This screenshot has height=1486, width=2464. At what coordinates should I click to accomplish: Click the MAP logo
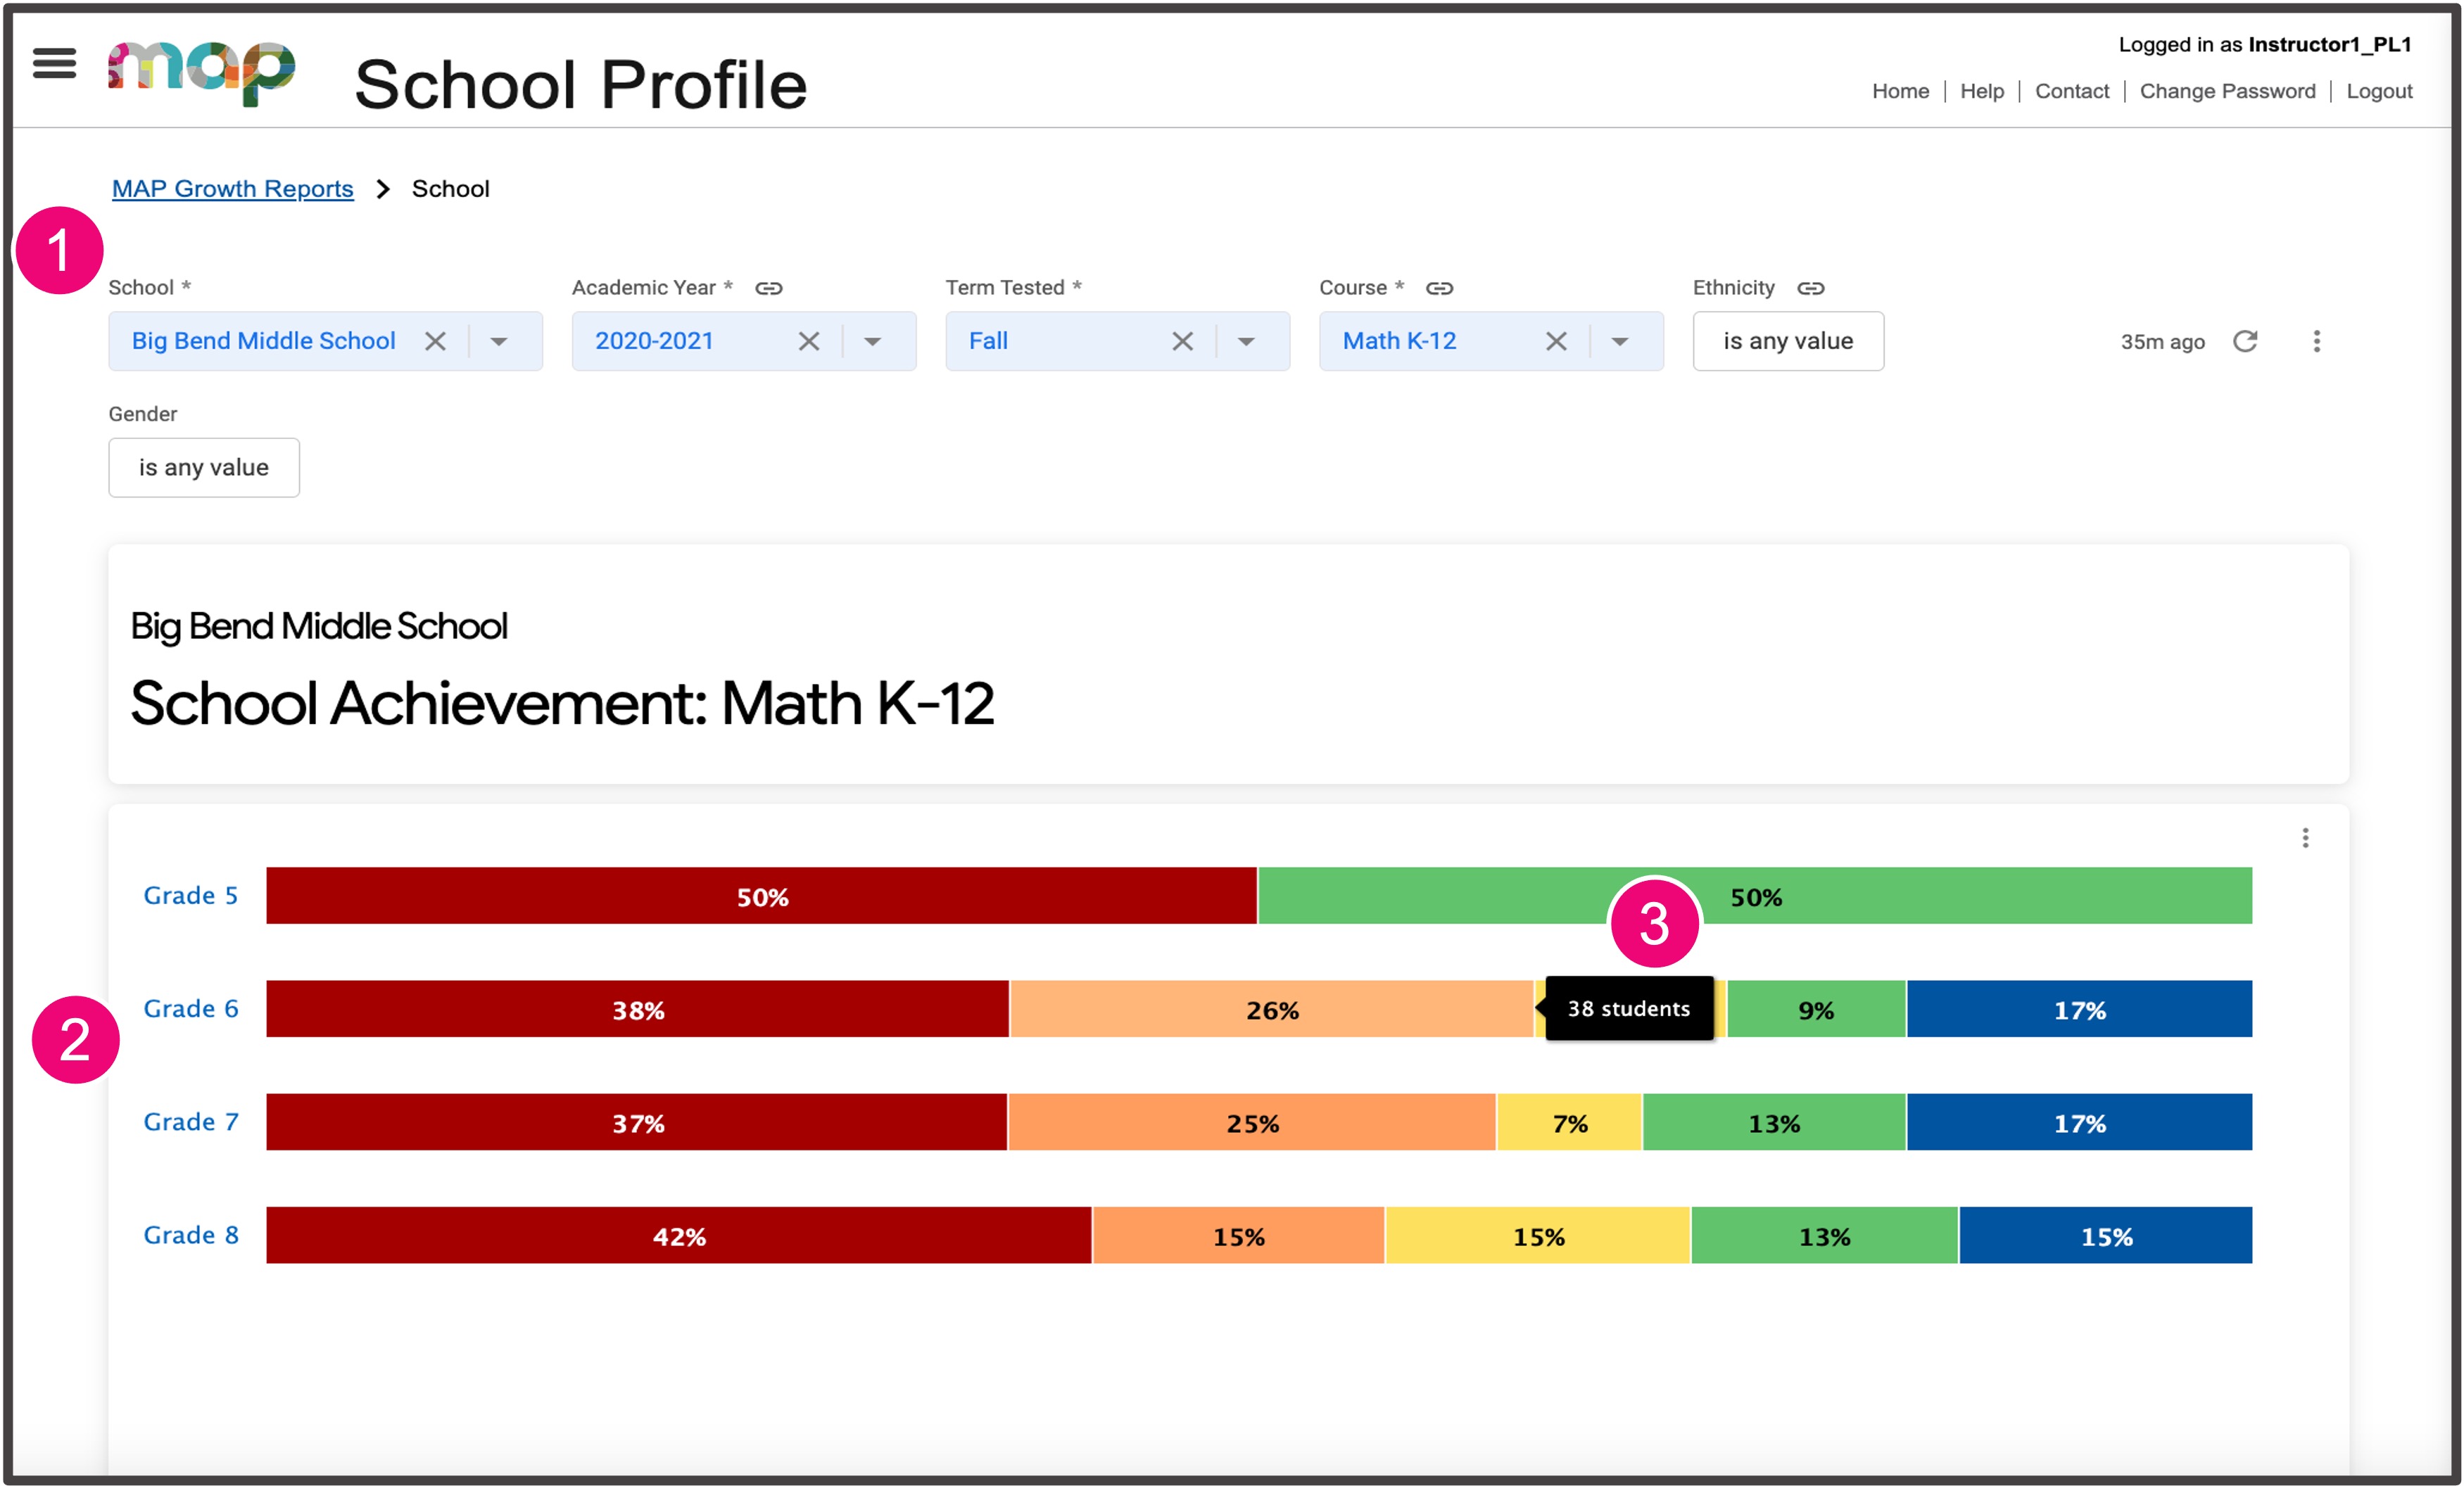pyautogui.click(x=201, y=72)
